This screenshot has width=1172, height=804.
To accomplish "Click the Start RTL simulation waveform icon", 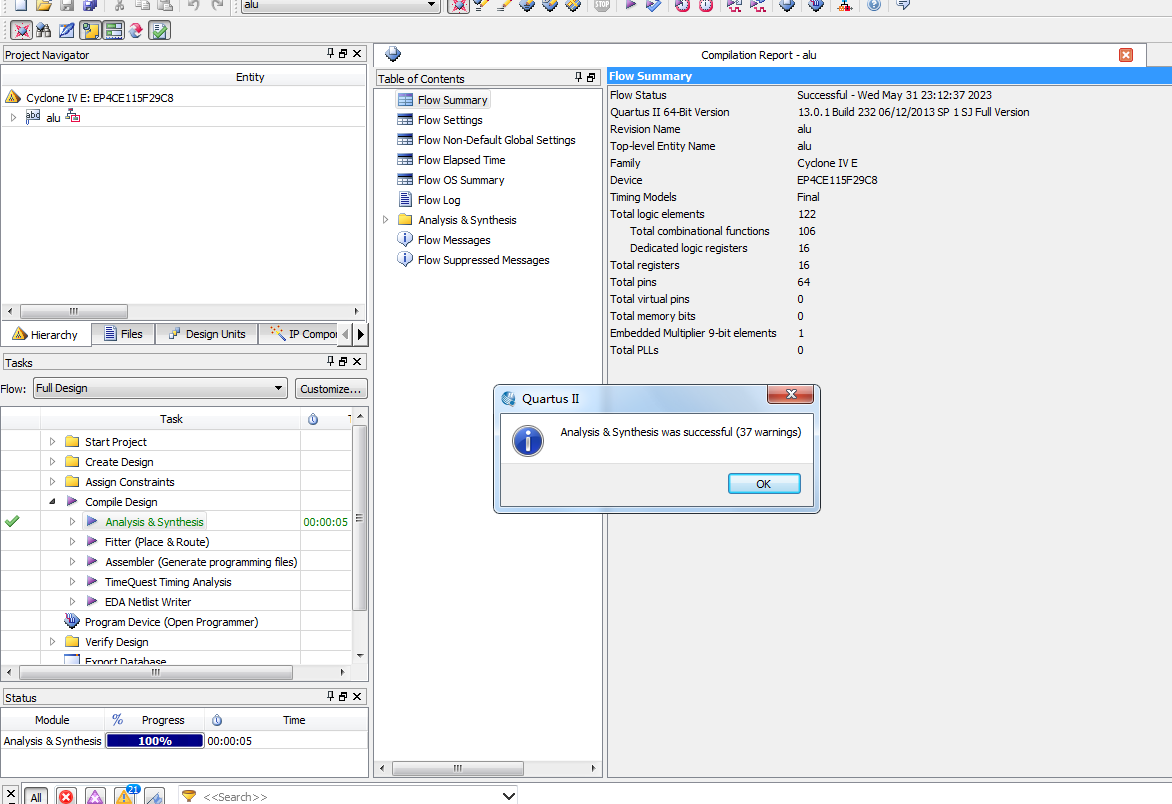I will tap(735, 5).
